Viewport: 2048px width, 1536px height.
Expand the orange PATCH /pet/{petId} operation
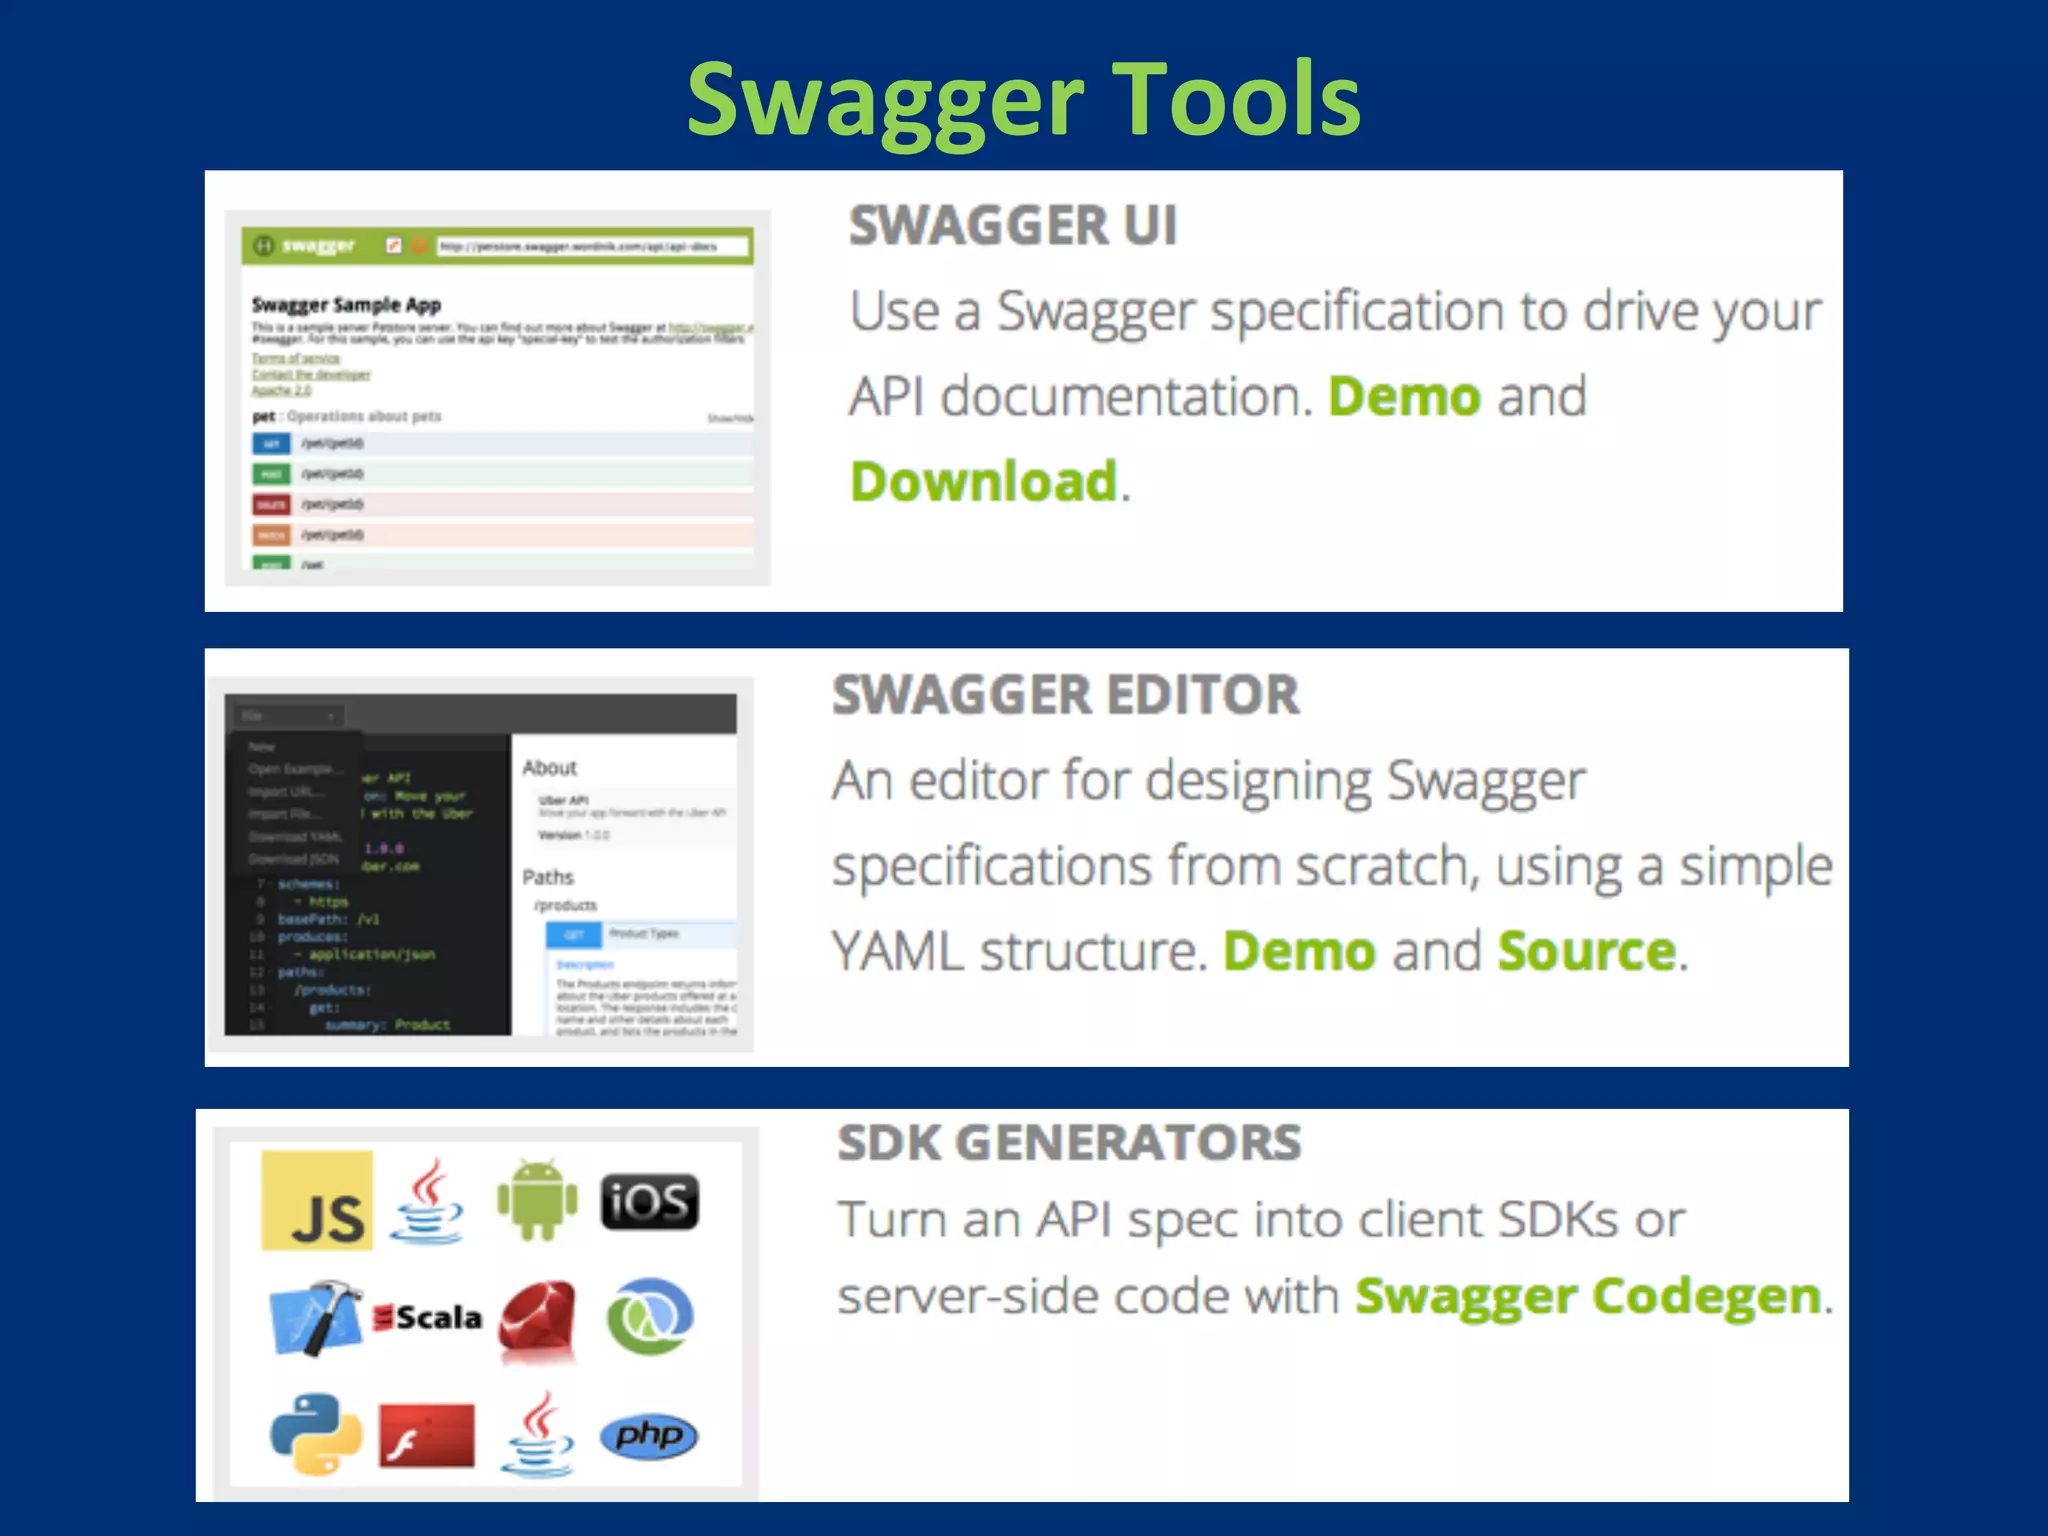(x=502, y=535)
